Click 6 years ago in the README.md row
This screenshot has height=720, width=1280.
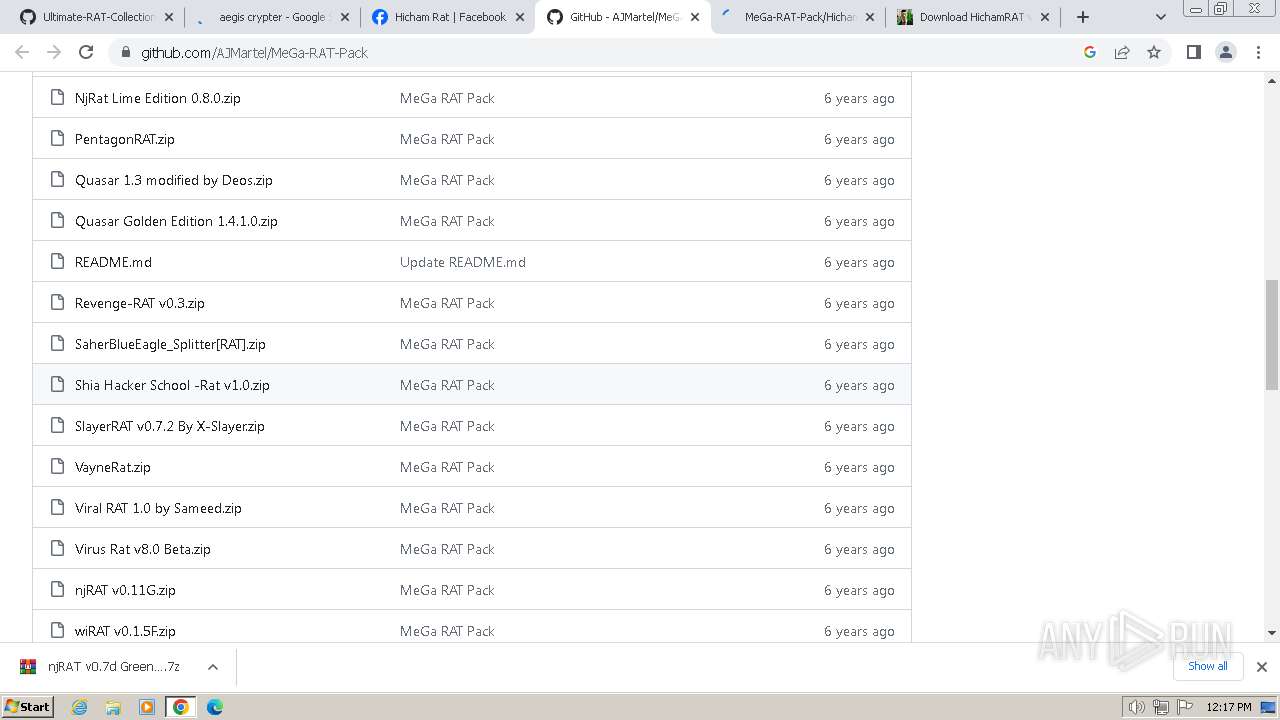pyautogui.click(x=859, y=262)
